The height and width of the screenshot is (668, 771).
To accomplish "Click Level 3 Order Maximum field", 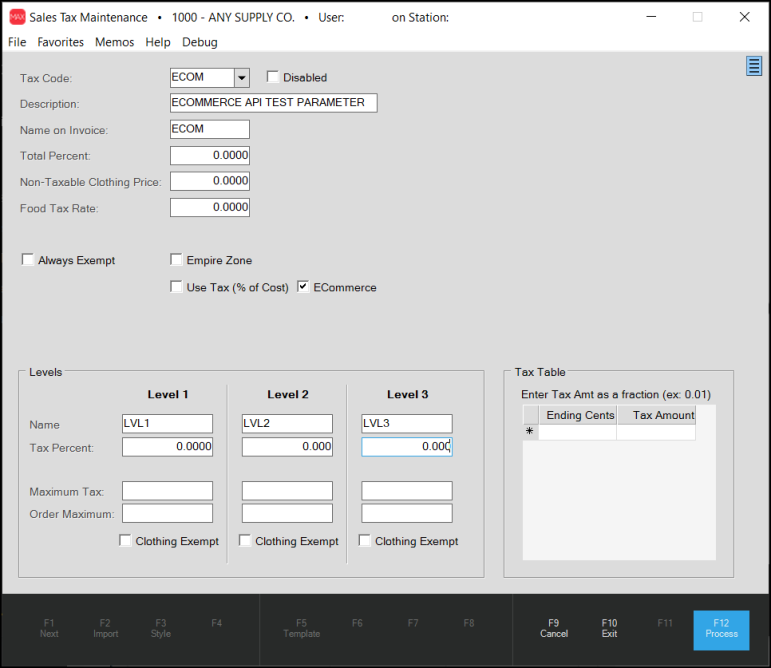I will click(x=407, y=513).
